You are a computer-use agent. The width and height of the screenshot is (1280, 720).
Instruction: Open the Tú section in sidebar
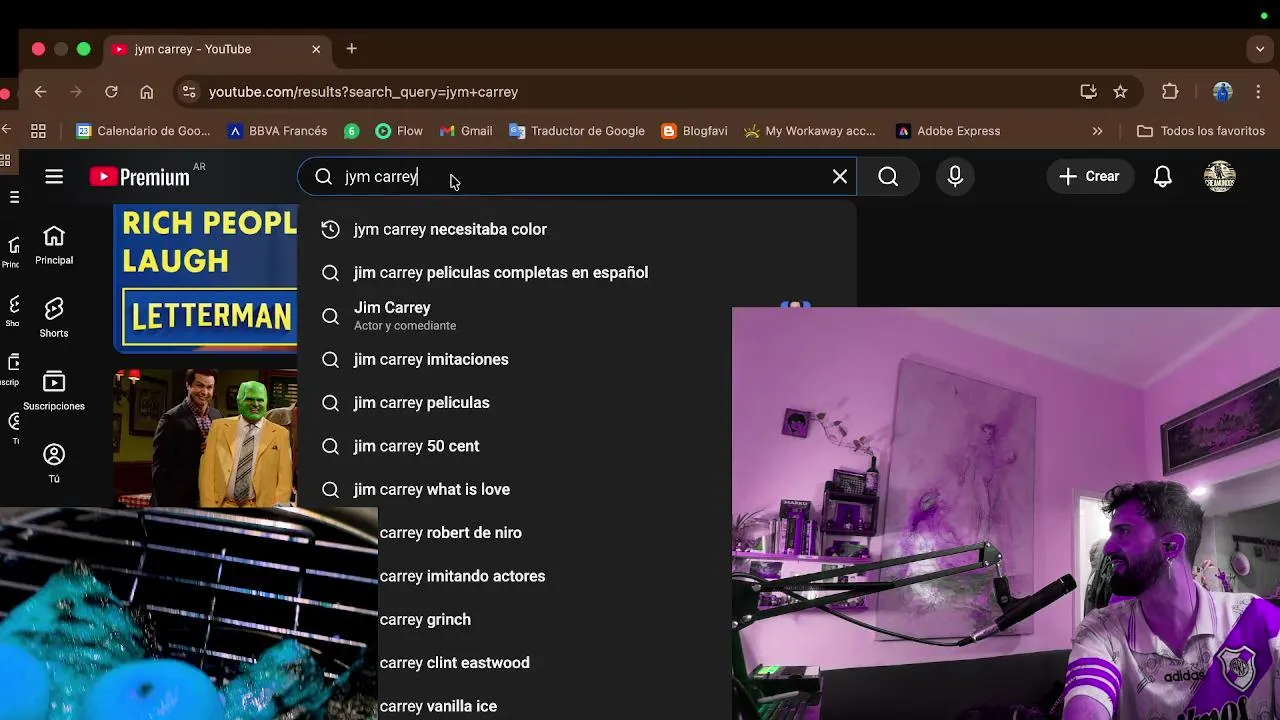pos(54,464)
